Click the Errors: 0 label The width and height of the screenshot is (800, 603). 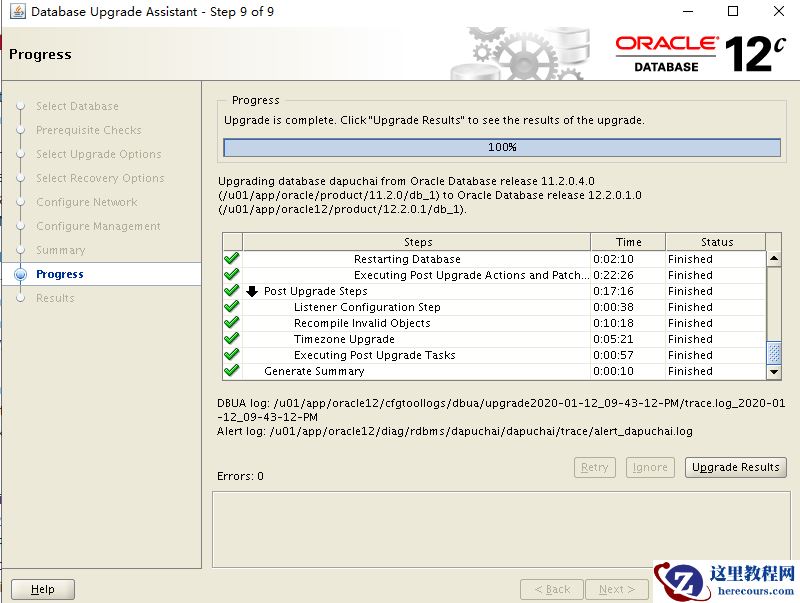tap(240, 476)
